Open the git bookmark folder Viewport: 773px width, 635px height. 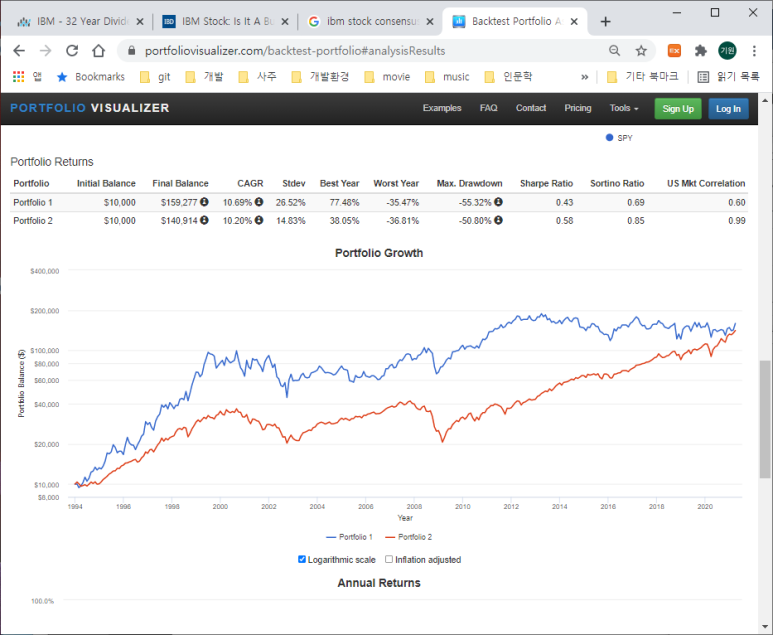coord(155,77)
